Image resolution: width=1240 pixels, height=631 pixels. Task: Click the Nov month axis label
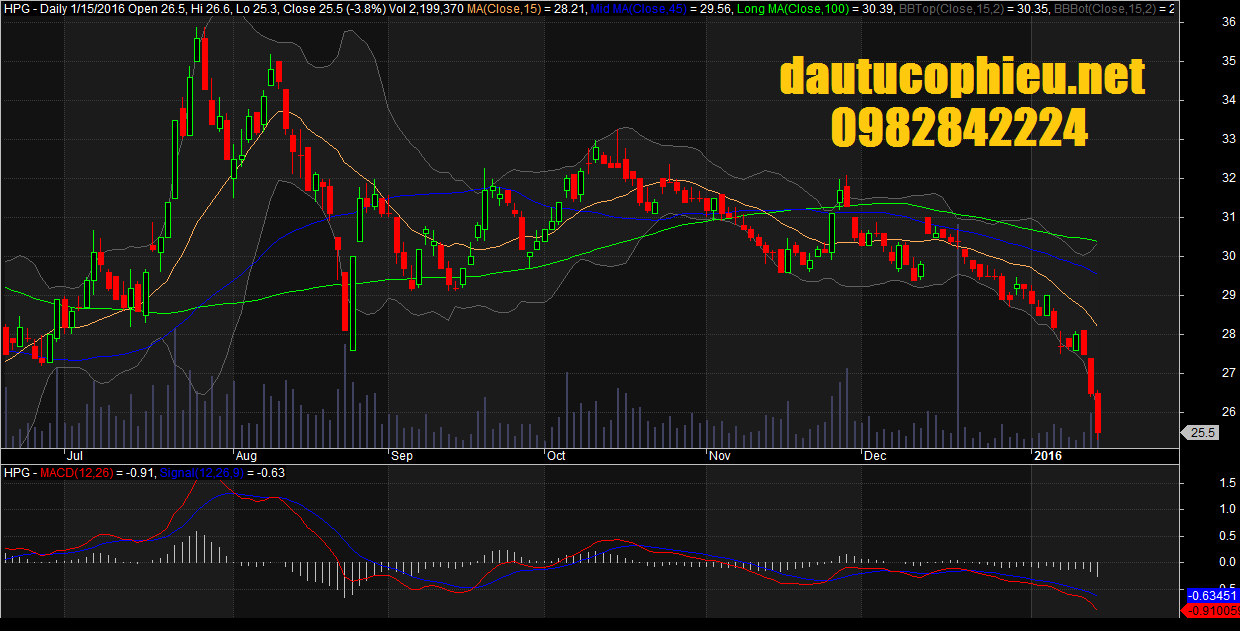719,456
